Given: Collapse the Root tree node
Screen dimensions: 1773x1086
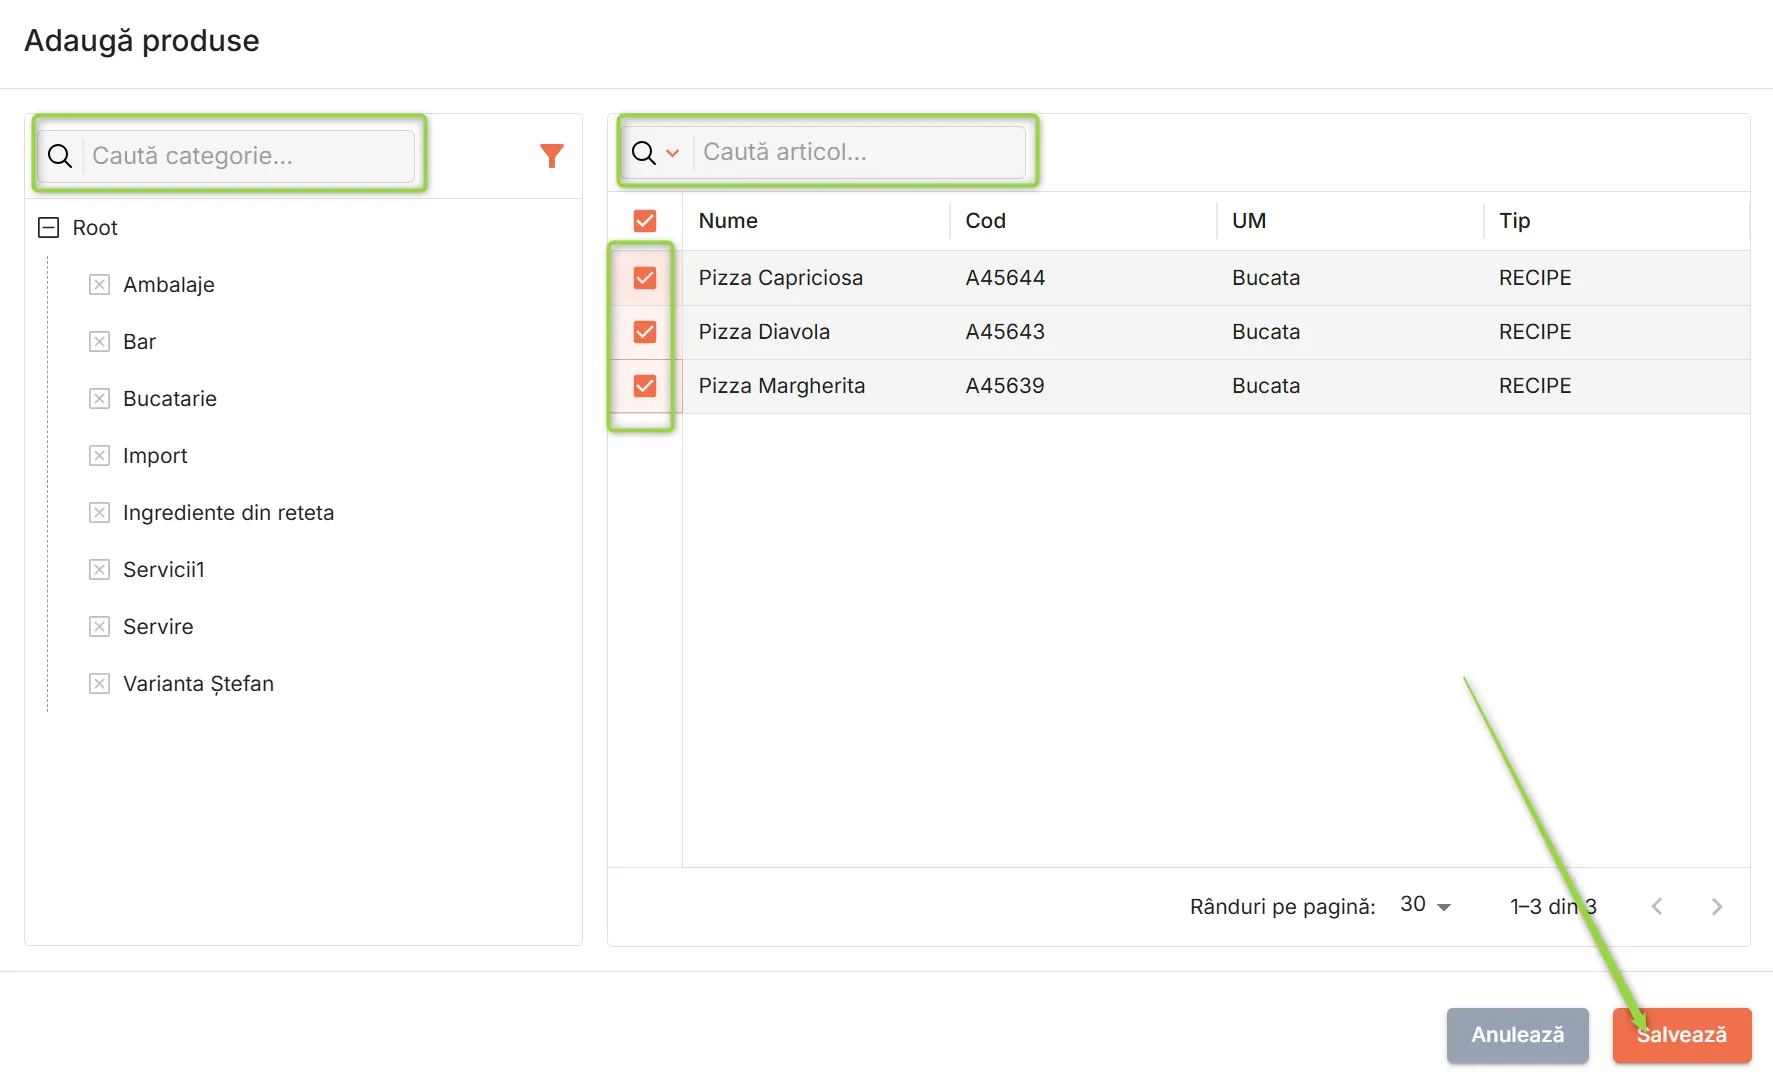Looking at the screenshot, I should 48,228.
